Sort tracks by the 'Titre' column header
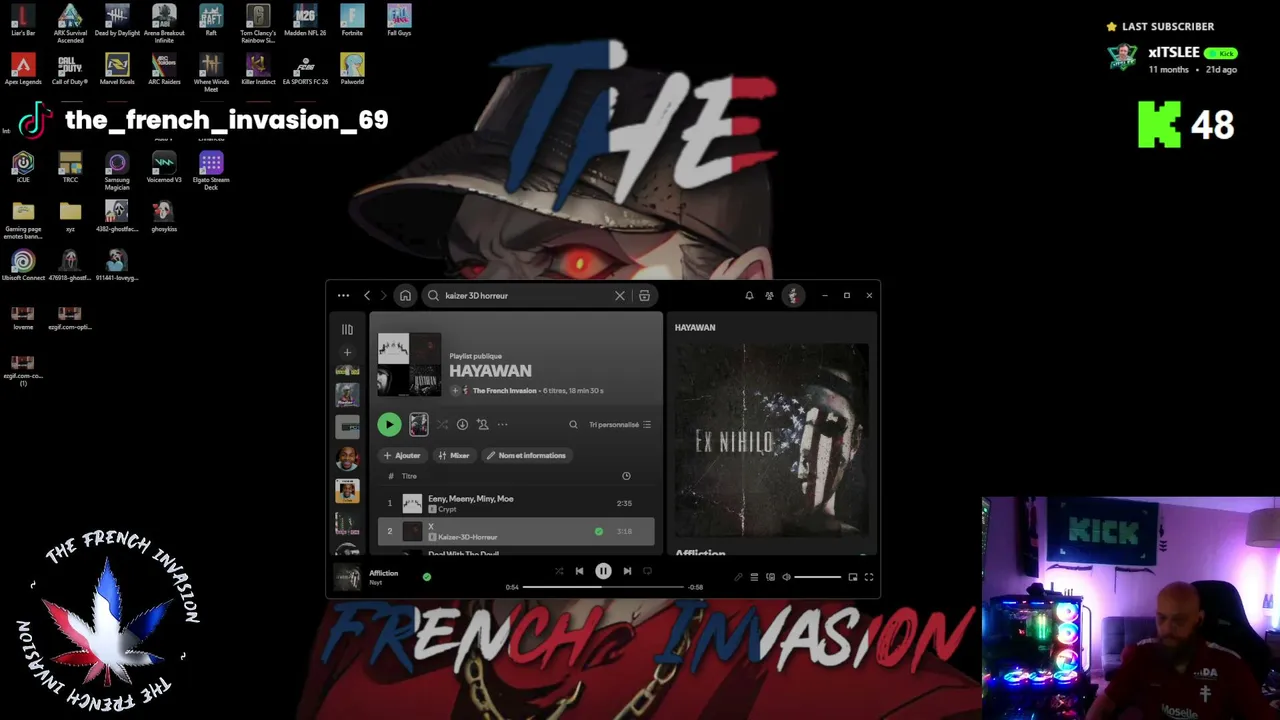This screenshot has height=720, width=1280. coord(409,476)
